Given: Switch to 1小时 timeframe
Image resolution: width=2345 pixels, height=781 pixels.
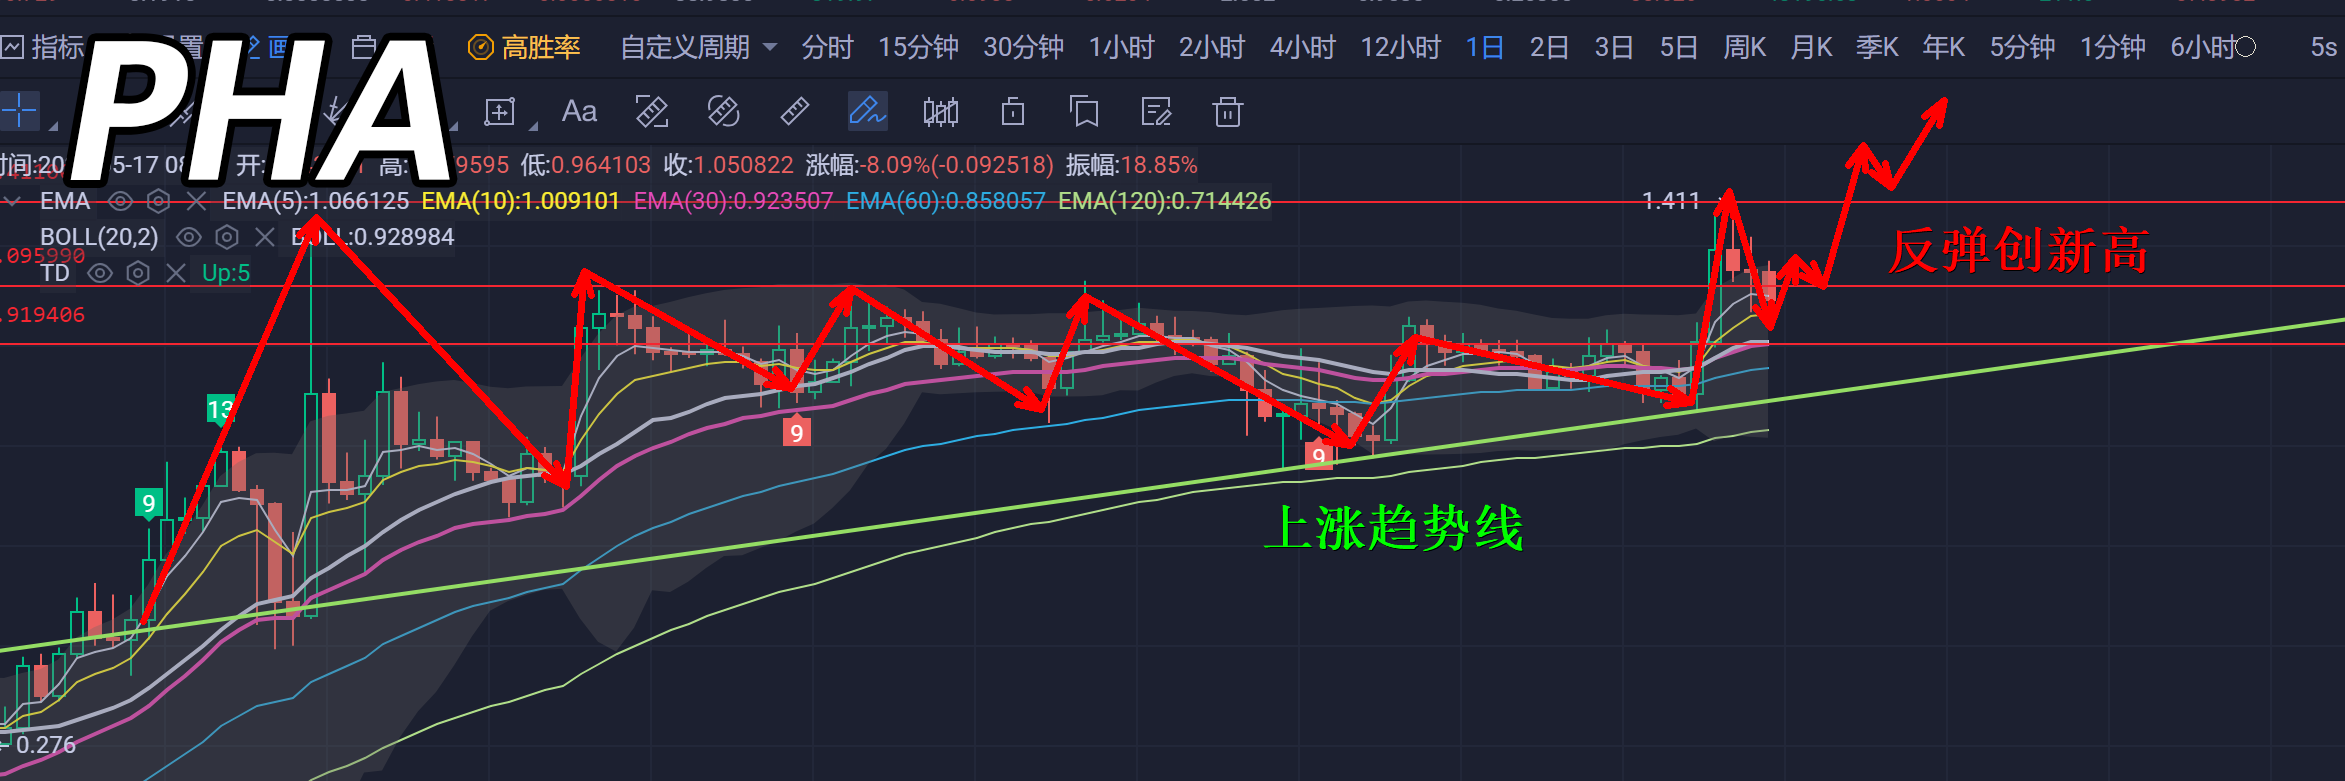Looking at the screenshot, I should click(x=1121, y=47).
